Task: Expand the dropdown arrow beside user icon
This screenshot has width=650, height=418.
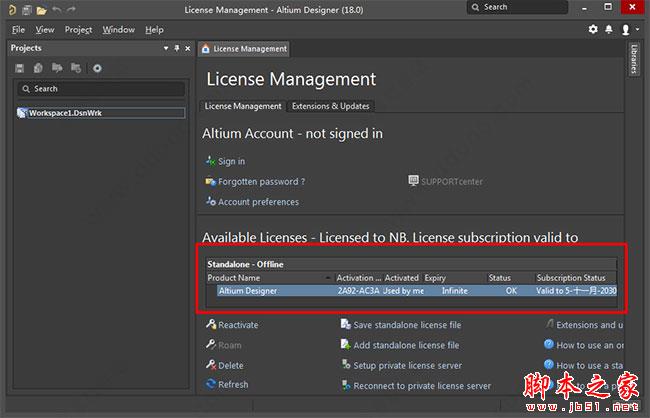Action: 636,31
